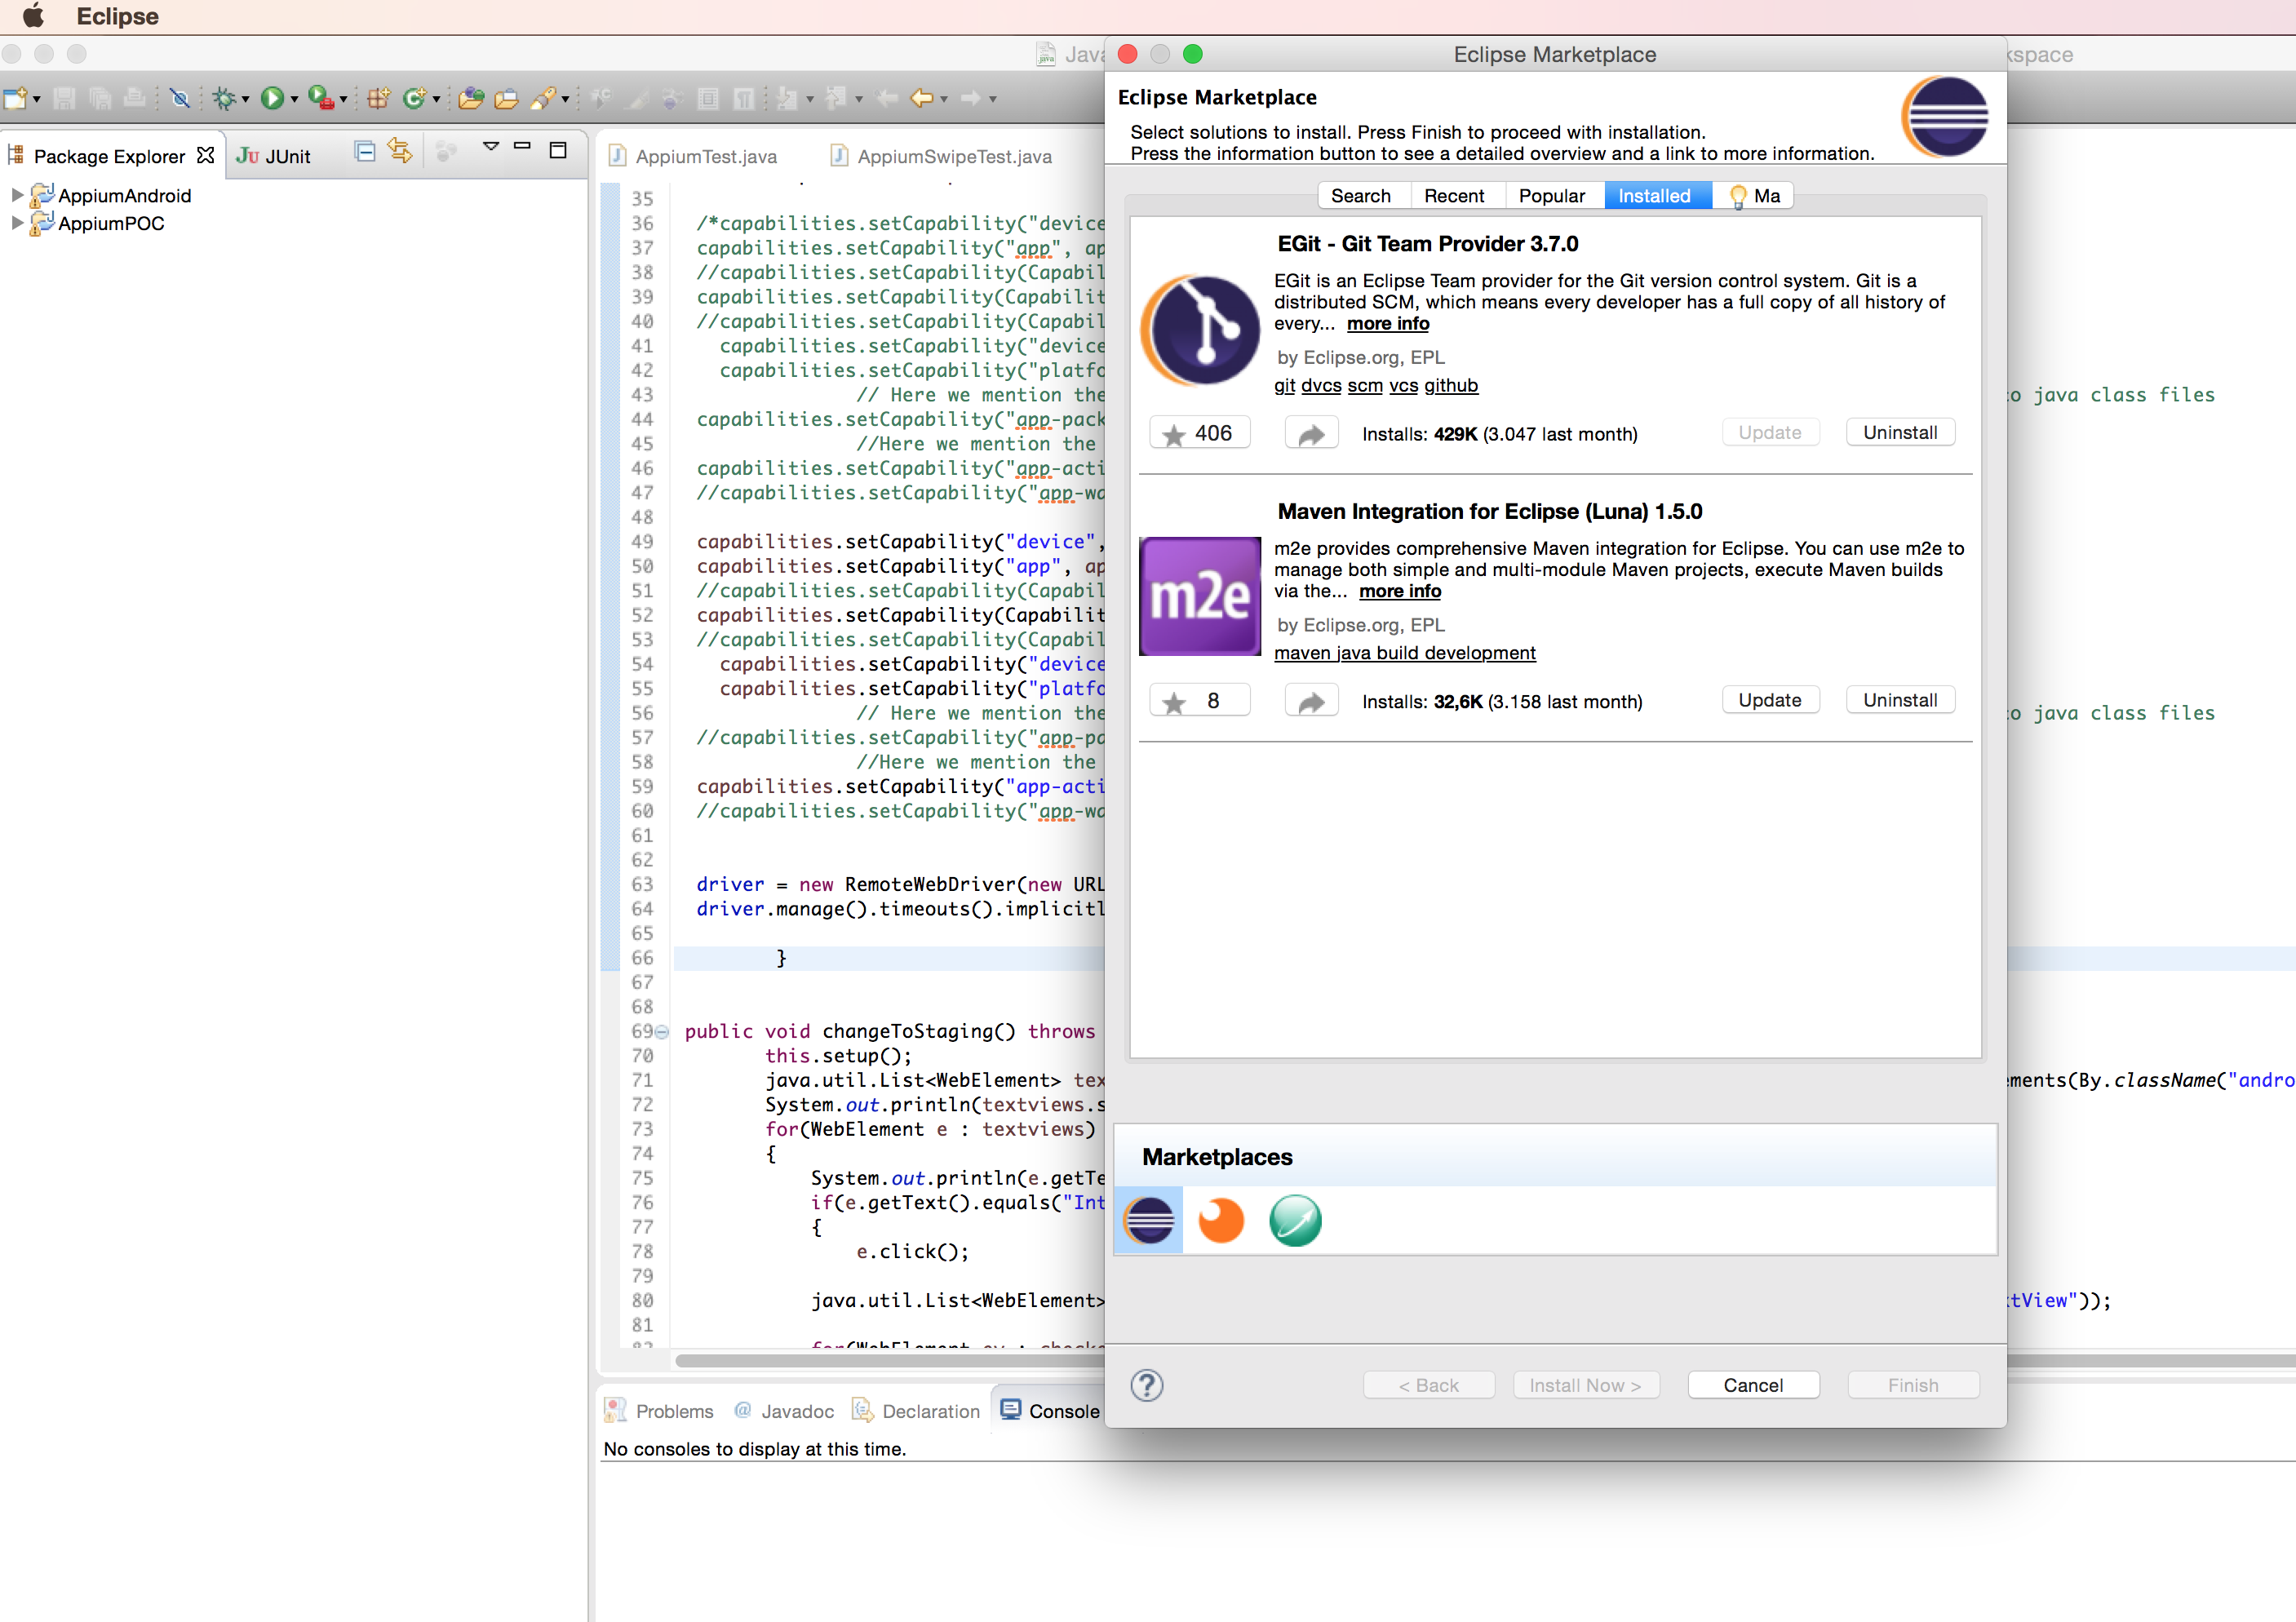Click Update for Maven Integration for Eclipse
2296x1622 pixels.
(x=1770, y=700)
